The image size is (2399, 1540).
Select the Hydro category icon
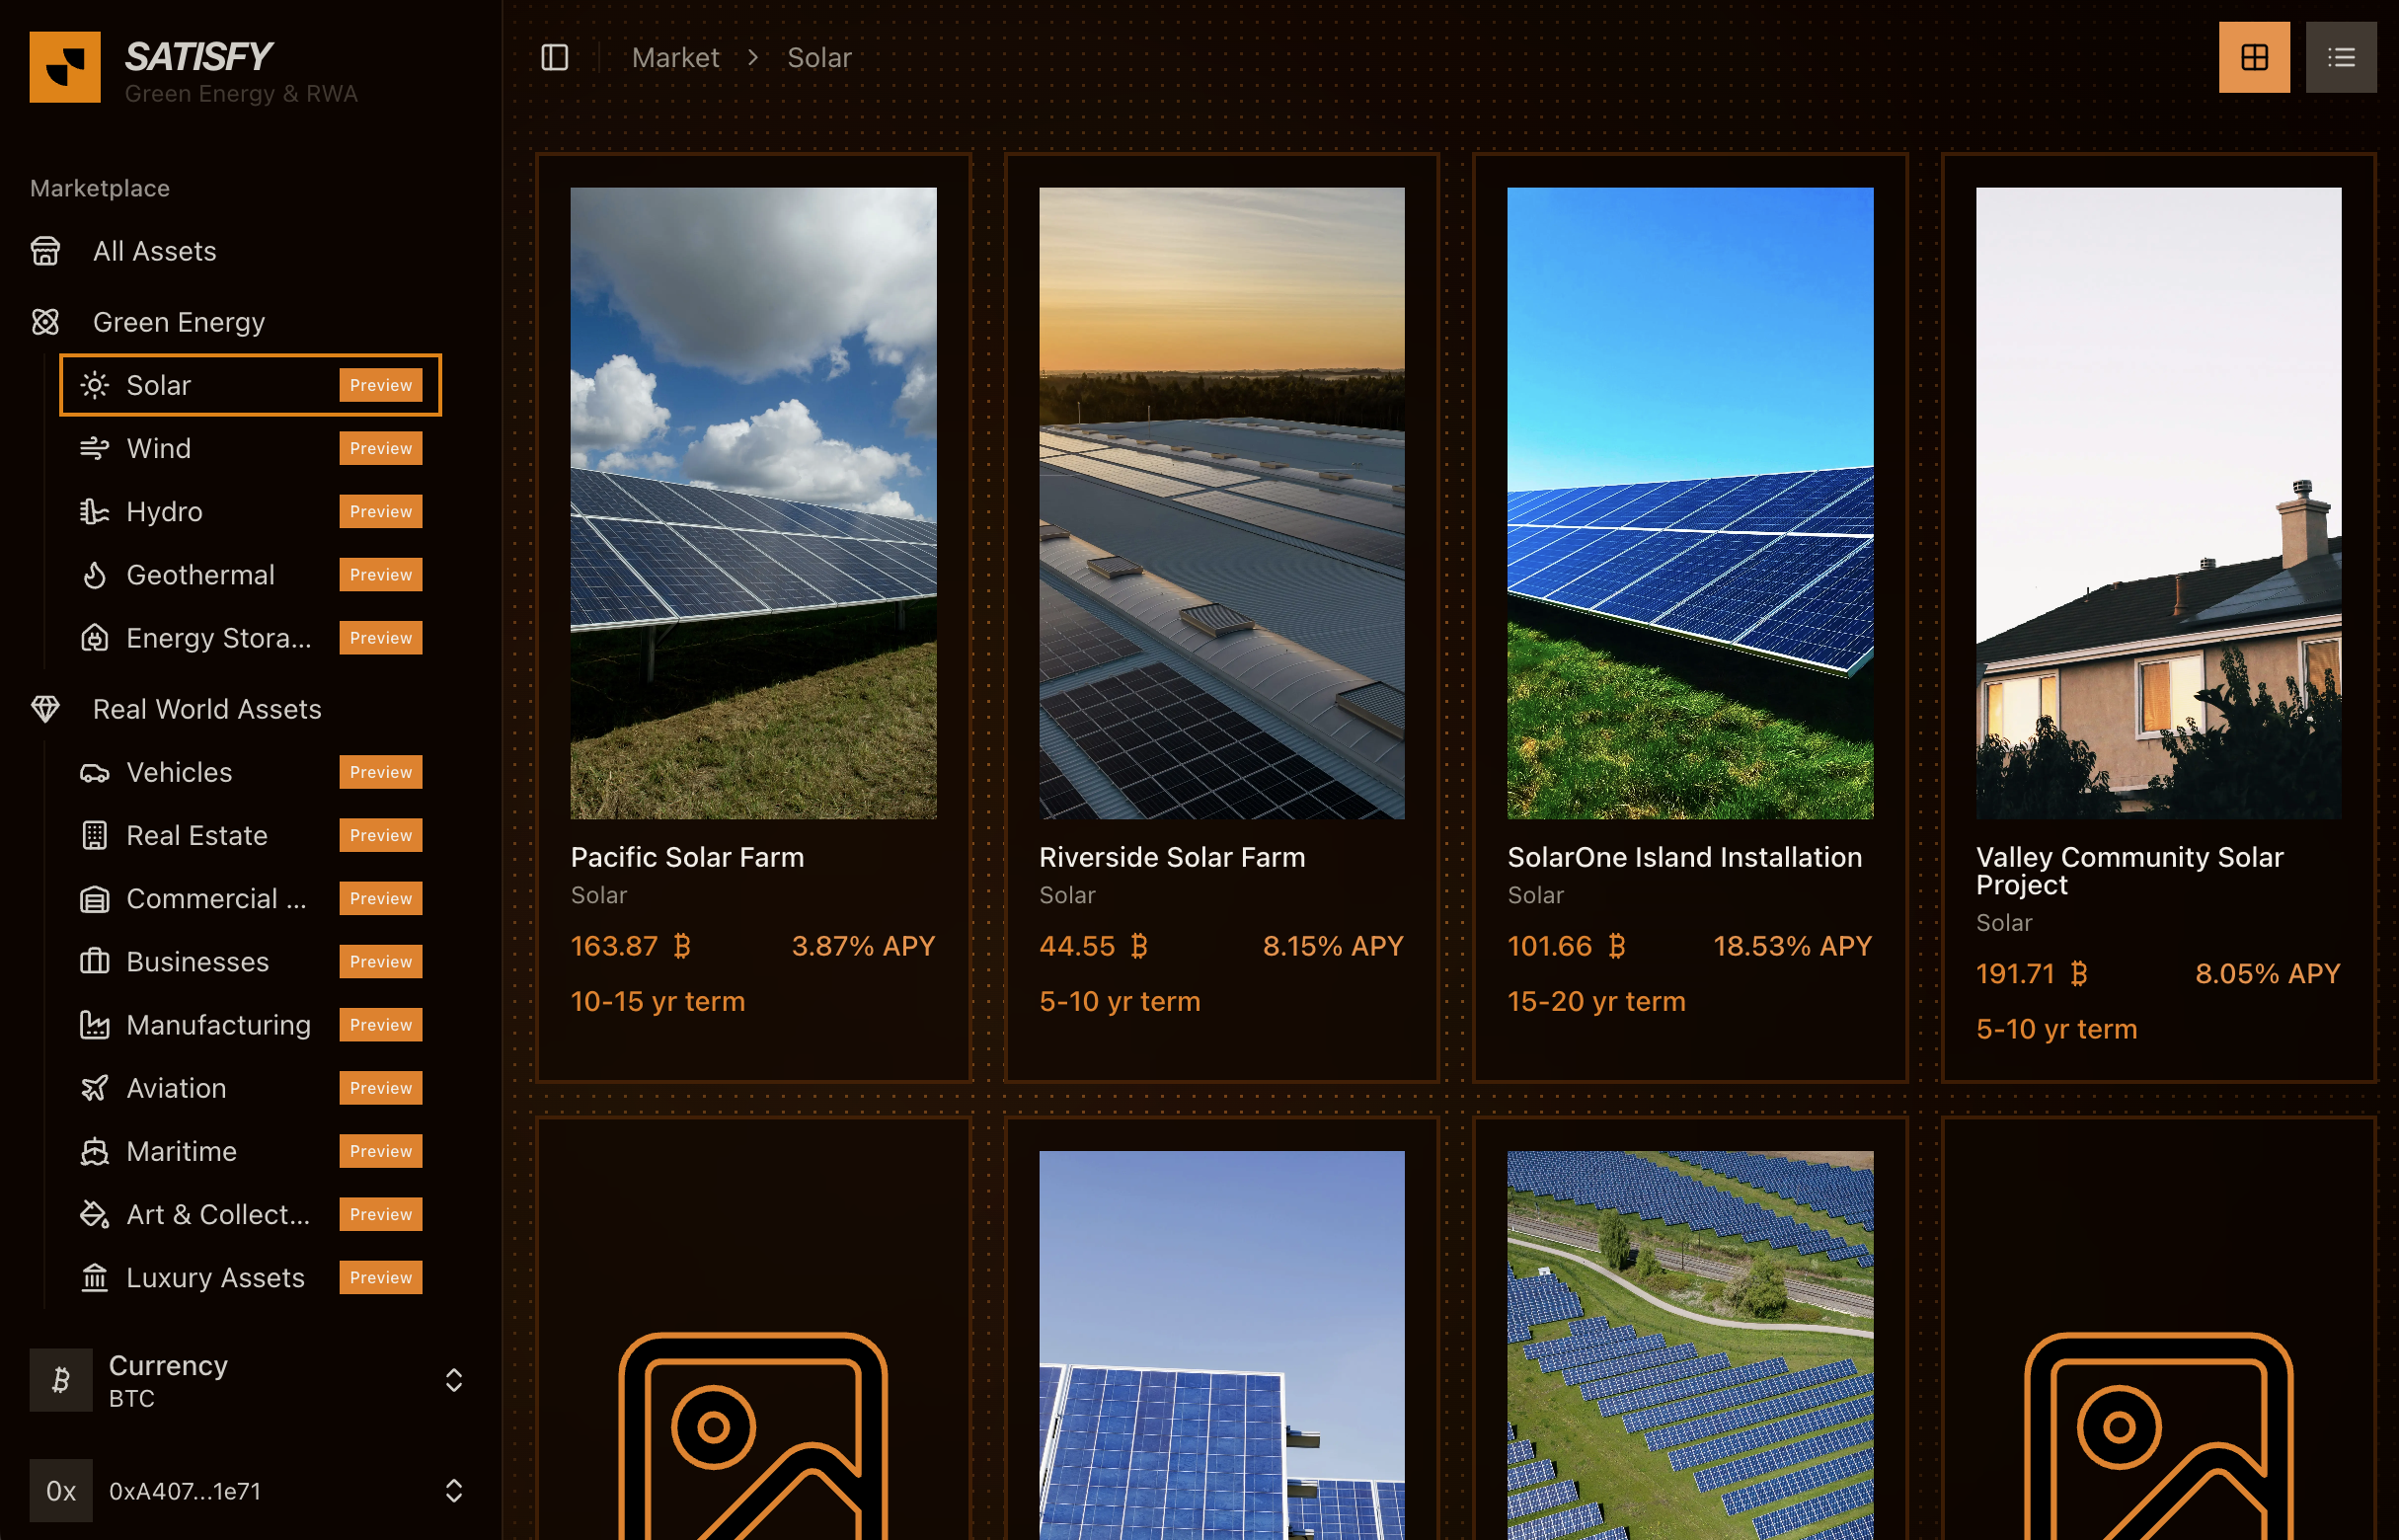(94, 512)
